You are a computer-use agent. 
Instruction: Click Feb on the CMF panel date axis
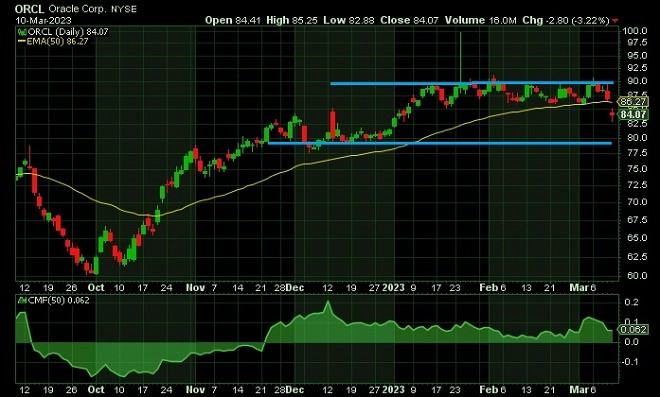click(x=489, y=390)
